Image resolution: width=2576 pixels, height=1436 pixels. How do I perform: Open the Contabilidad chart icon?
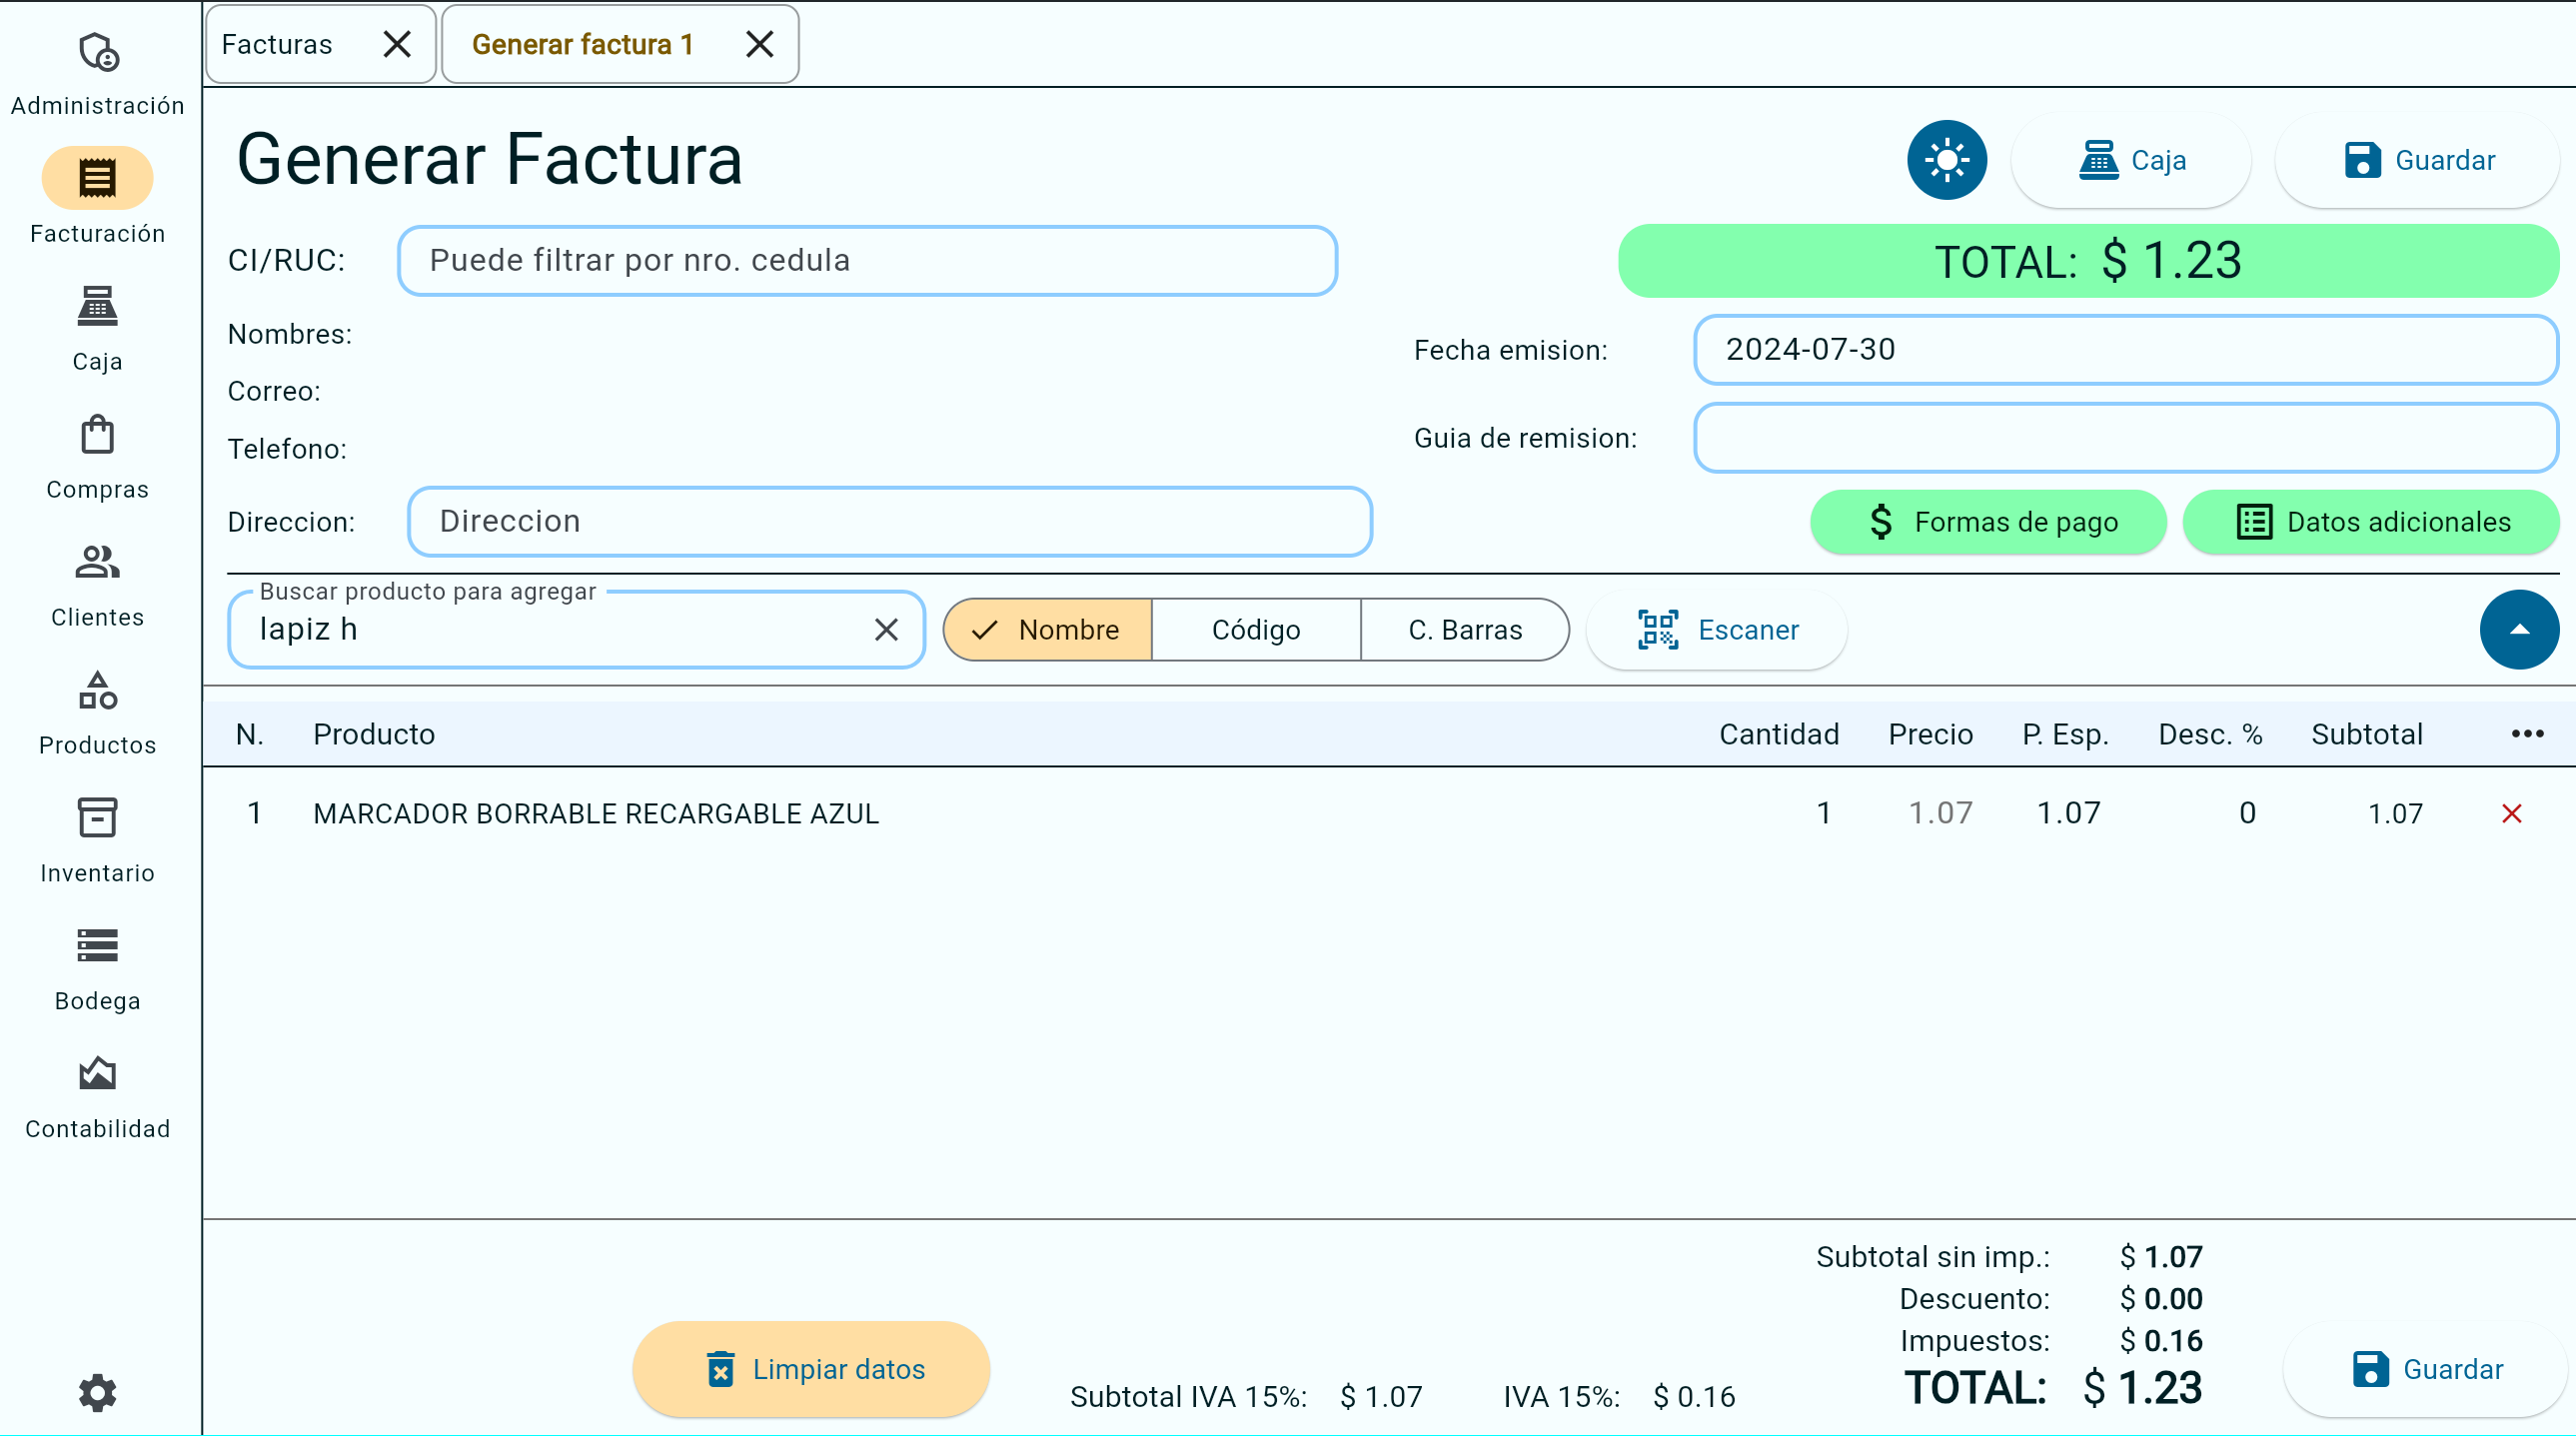click(x=98, y=1075)
